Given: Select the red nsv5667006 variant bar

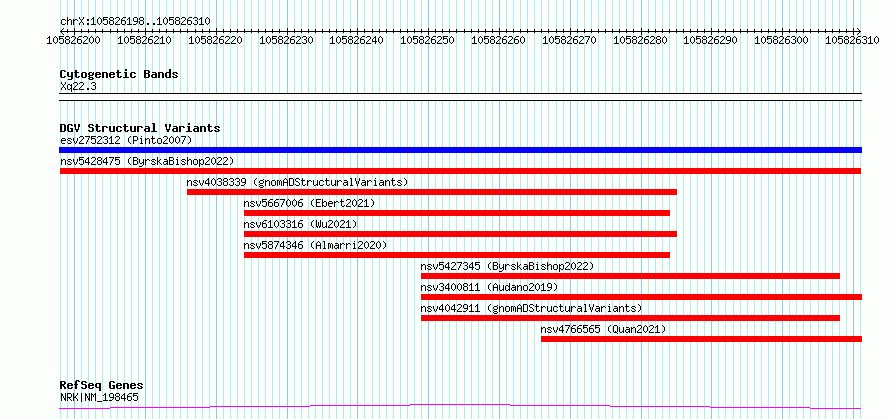Looking at the screenshot, I should click(457, 213).
